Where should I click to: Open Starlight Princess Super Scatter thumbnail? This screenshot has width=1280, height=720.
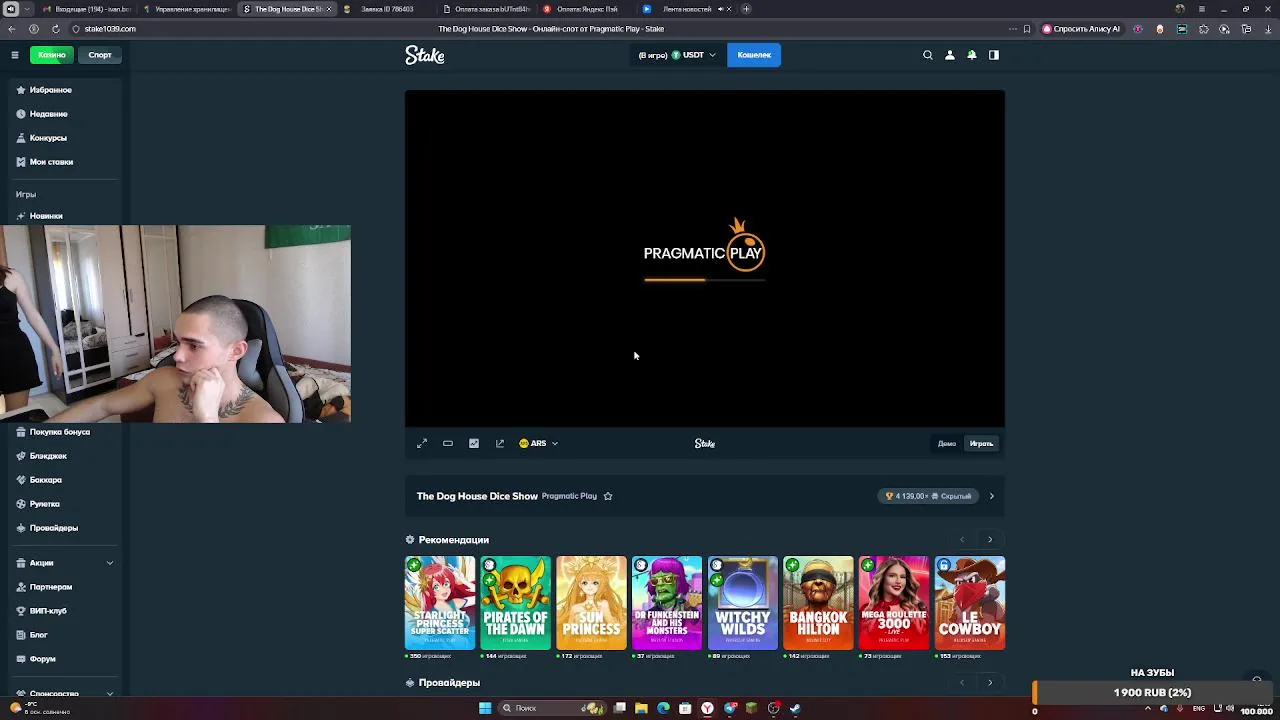coord(440,603)
